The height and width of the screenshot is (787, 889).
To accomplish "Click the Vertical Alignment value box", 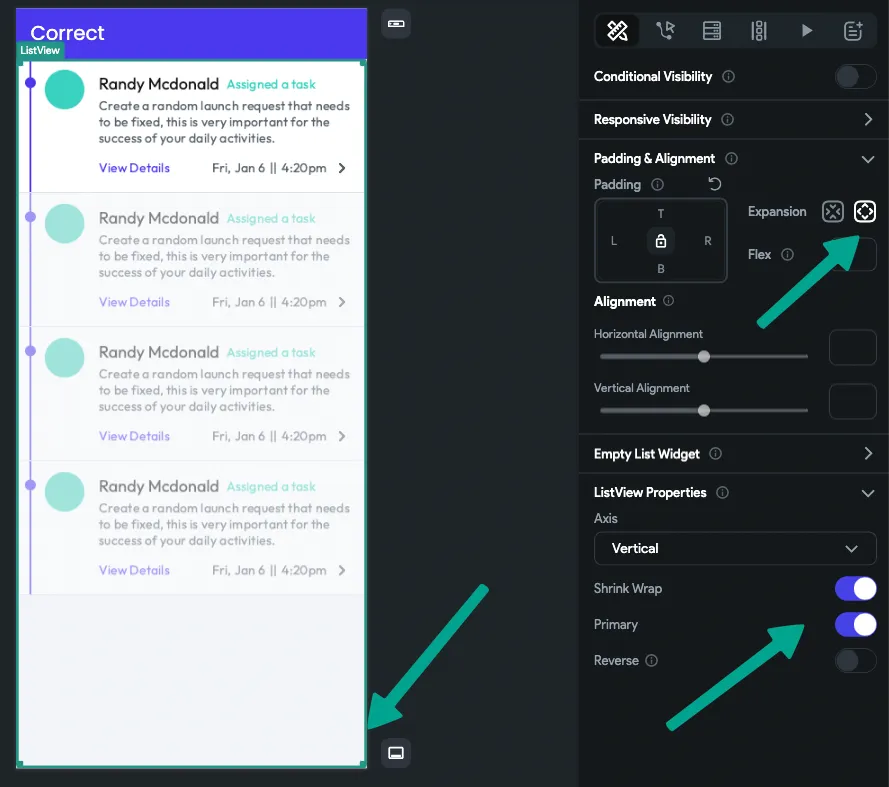I will (853, 401).
